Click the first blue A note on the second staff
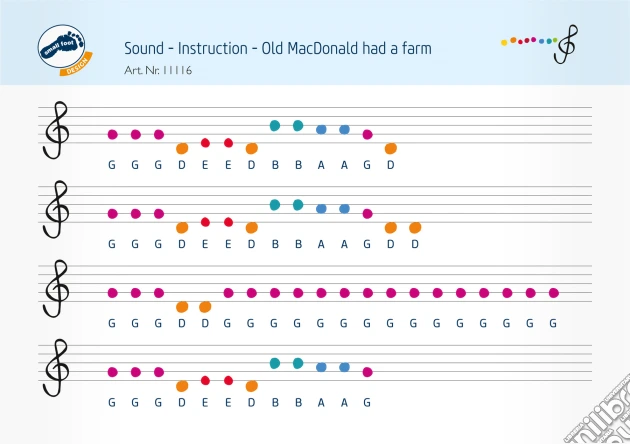Viewport: 630px width, 444px height. click(321, 209)
